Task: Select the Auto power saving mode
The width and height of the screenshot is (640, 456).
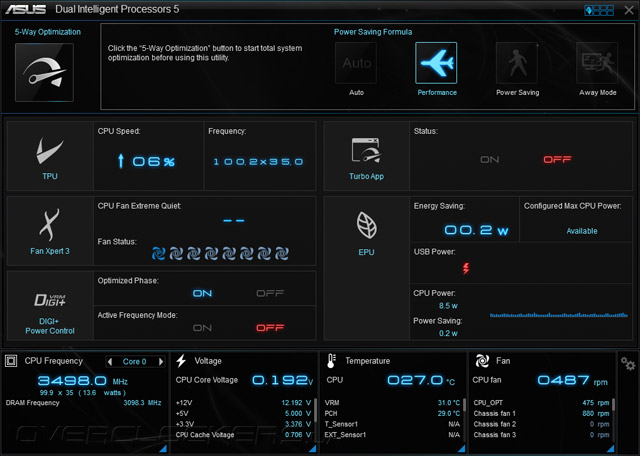Action: 356,63
